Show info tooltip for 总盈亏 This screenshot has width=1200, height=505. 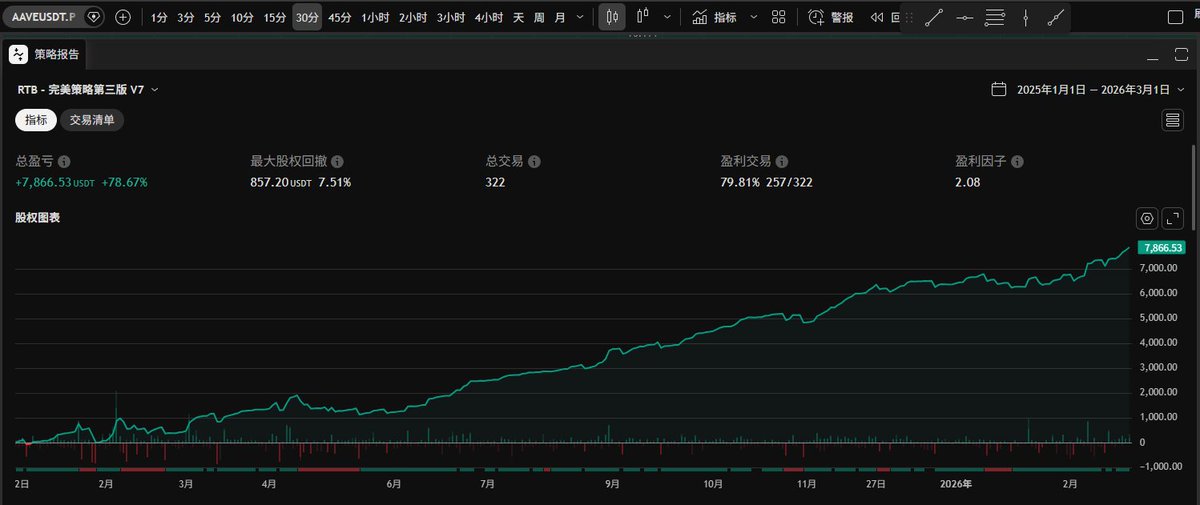pos(64,161)
